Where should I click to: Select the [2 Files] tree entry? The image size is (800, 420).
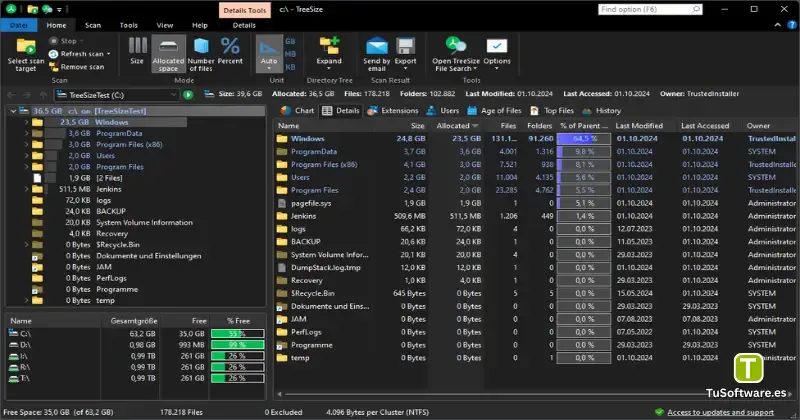pyautogui.click(x=109, y=178)
